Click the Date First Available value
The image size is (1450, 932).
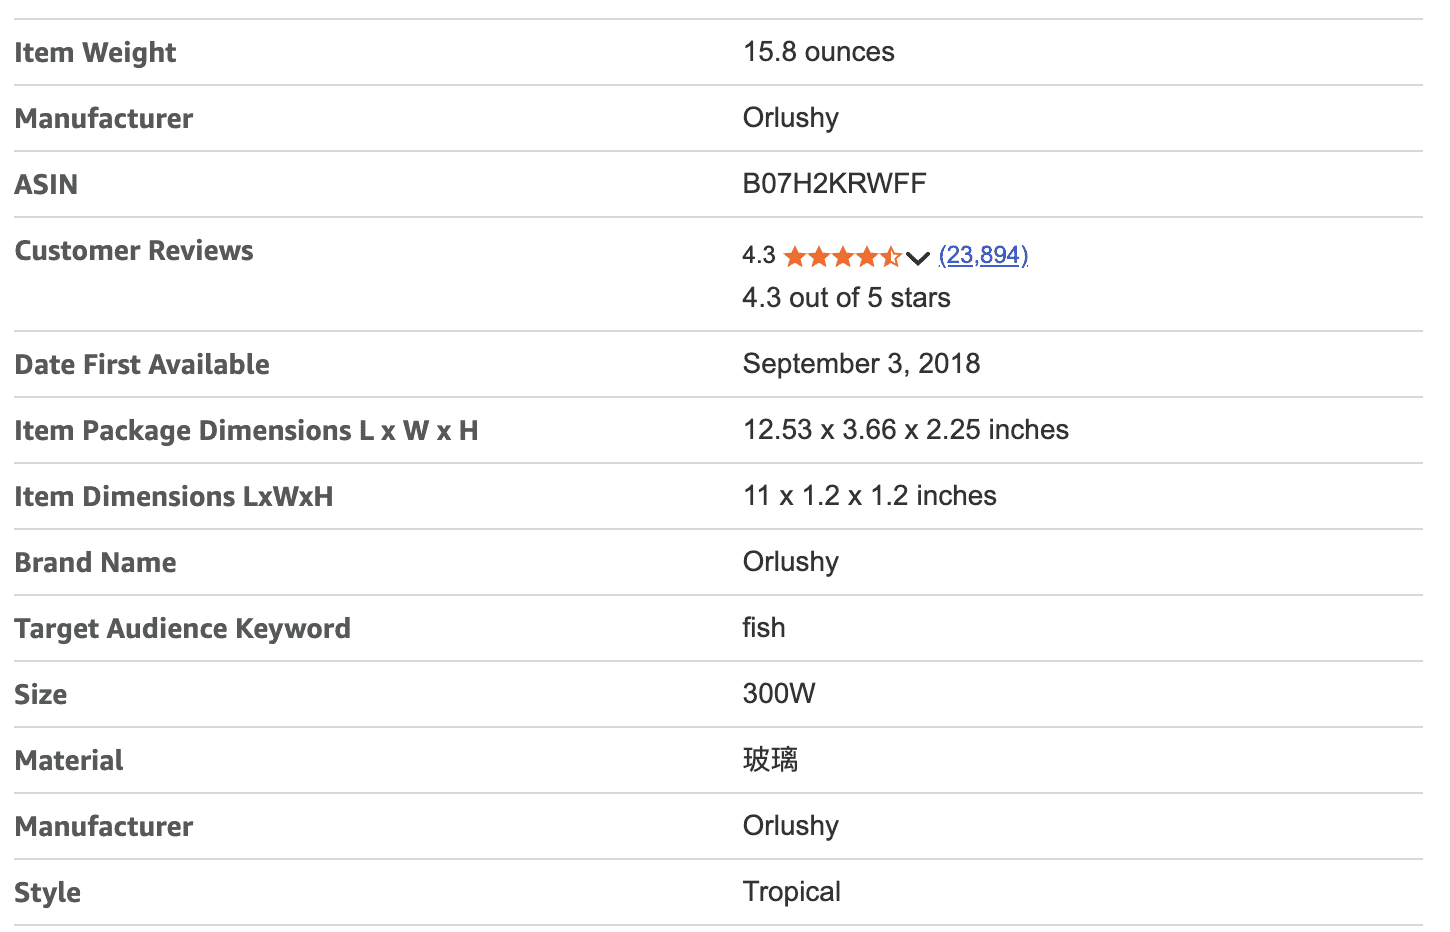click(x=861, y=364)
